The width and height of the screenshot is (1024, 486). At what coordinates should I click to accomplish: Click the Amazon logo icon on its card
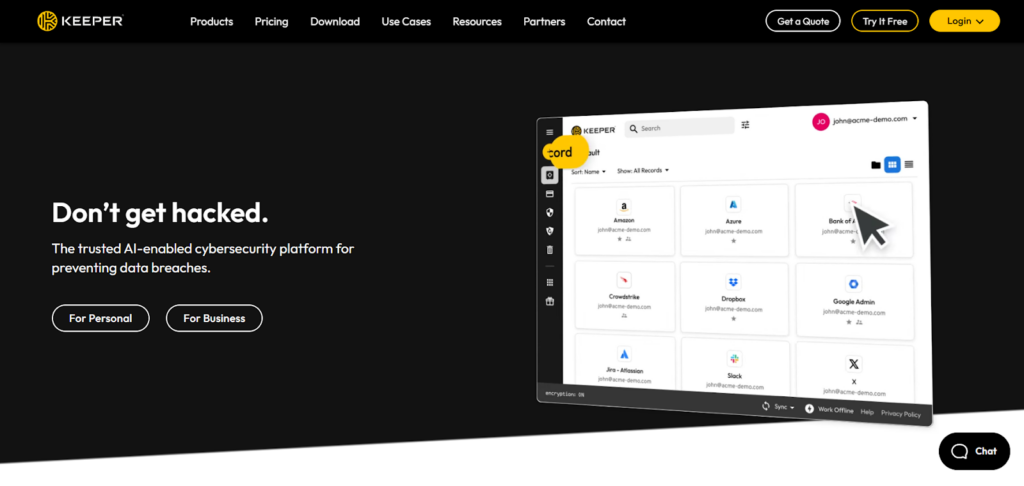pyautogui.click(x=624, y=207)
